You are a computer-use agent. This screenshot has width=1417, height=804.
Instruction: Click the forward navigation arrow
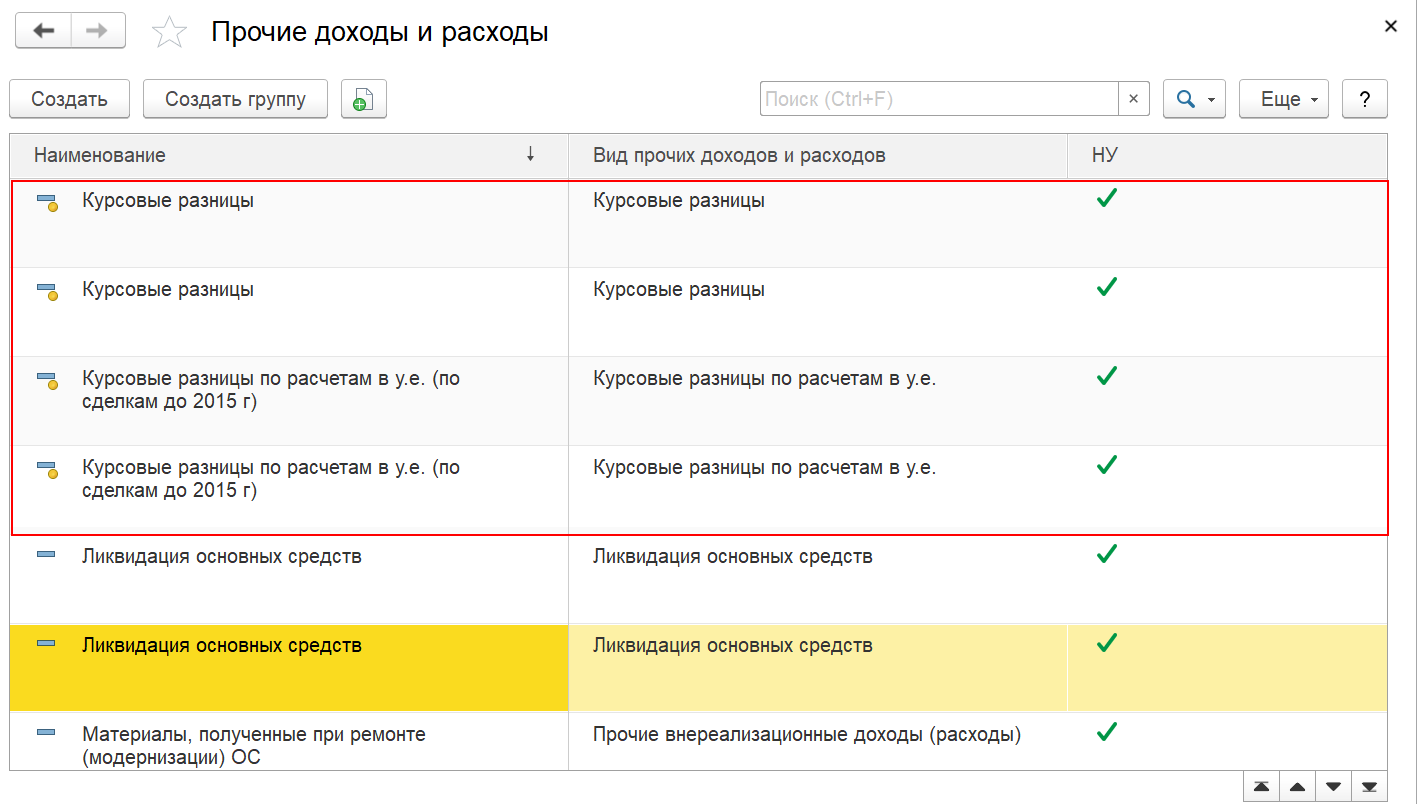97,31
